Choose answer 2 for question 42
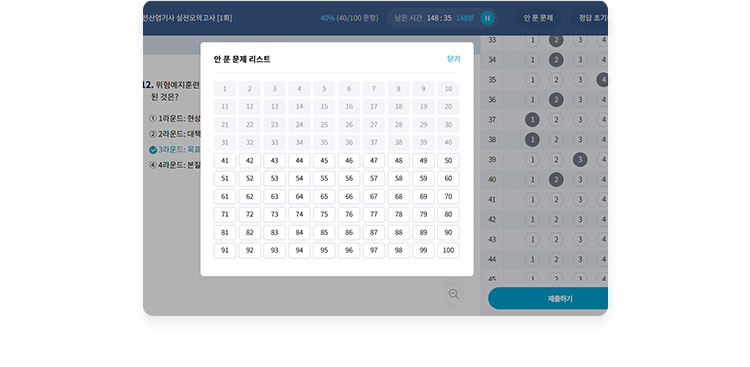 [x=556, y=220]
